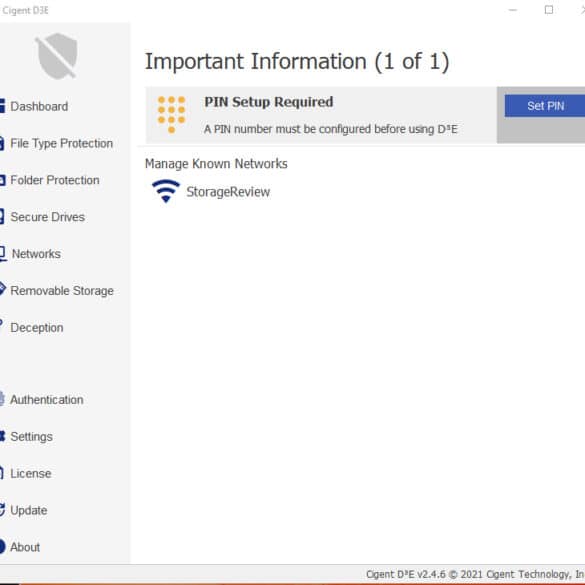Open the Update section
Screen dimensions: 585x585
[x=29, y=511]
